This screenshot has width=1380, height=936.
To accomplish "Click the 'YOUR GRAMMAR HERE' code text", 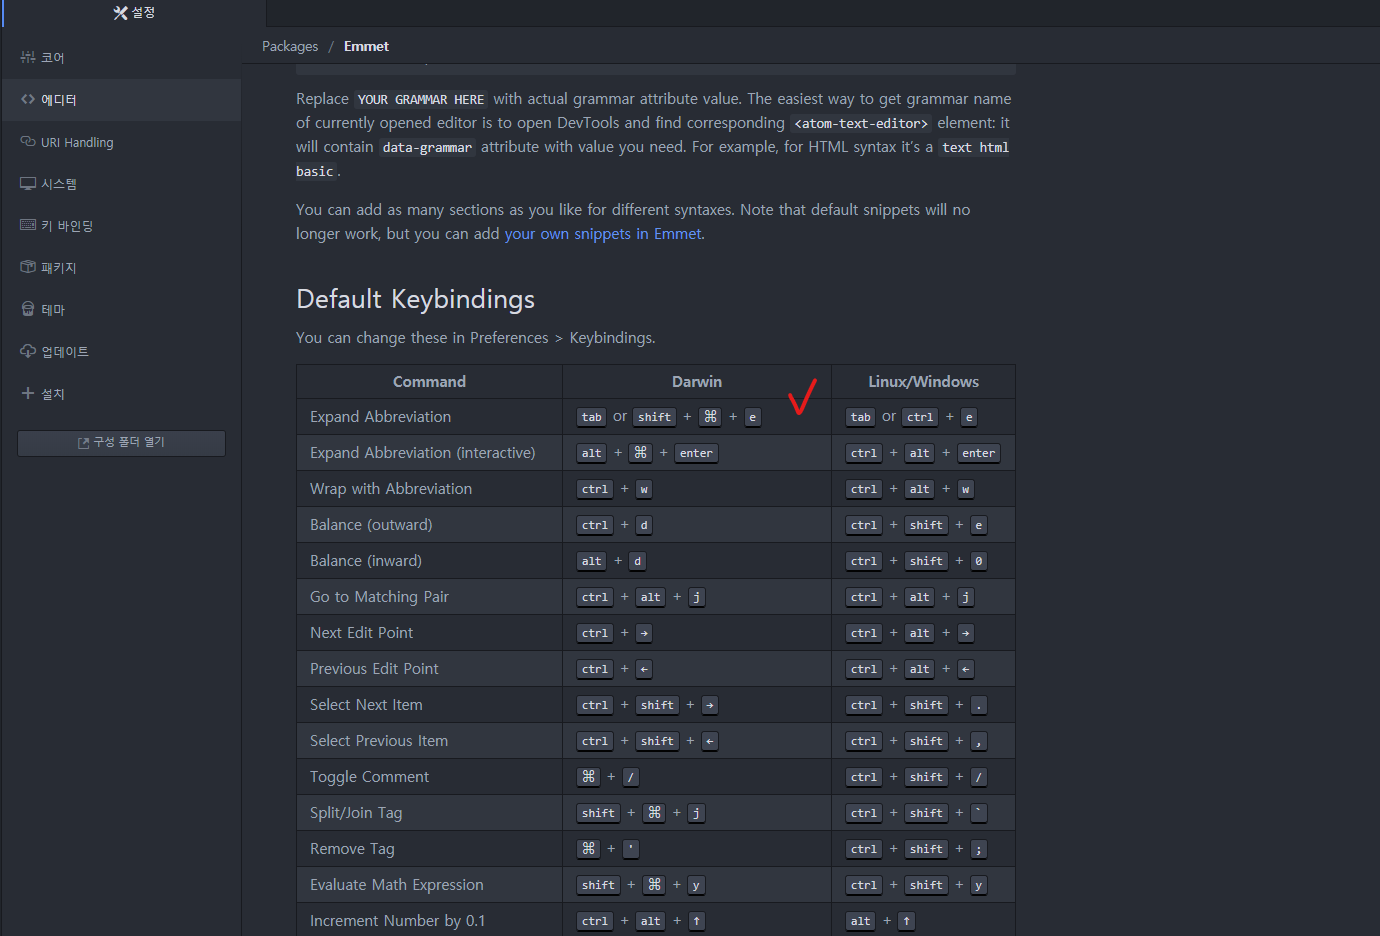I will pyautogui.click(x=421, y=100).
